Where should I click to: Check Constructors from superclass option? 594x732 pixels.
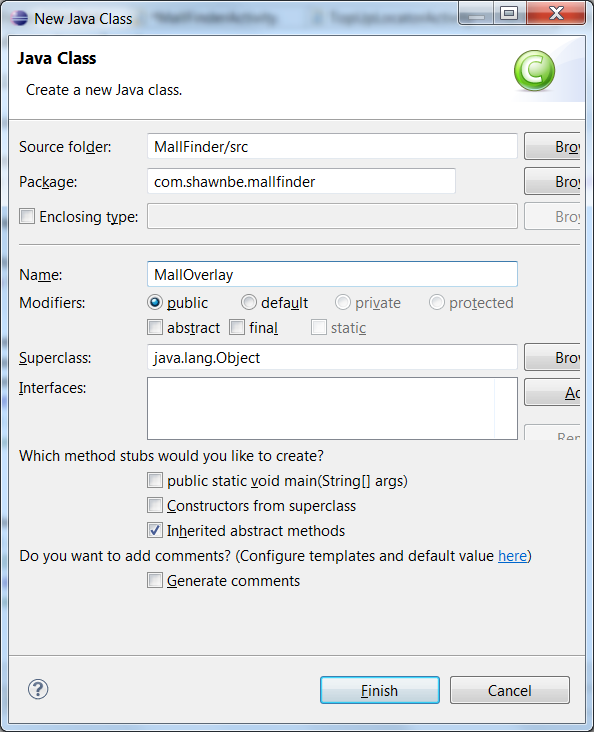point(155,505)
